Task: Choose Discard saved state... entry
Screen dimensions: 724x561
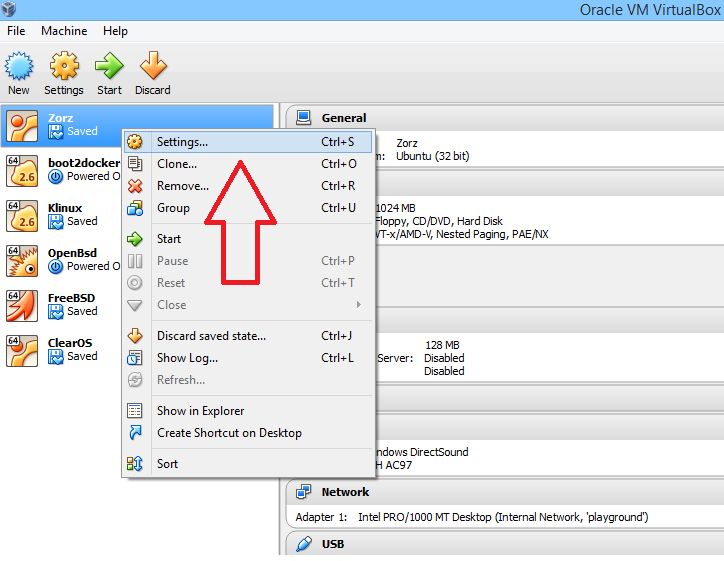Action: point(248,336)
